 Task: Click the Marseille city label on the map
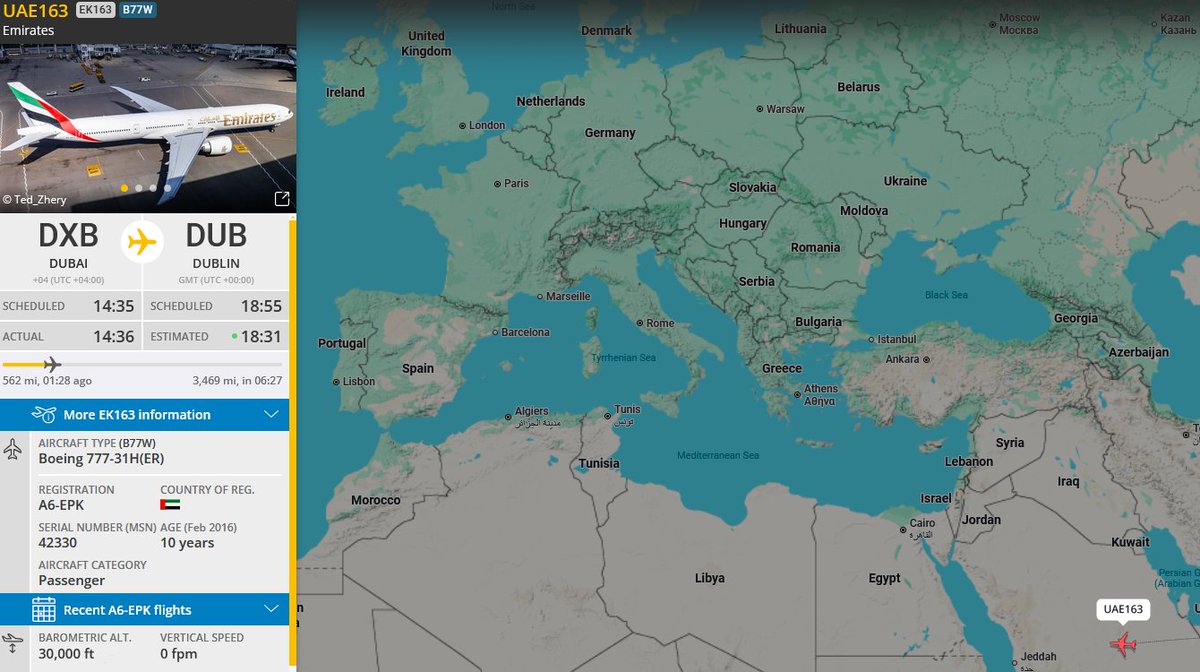[569, 296]
